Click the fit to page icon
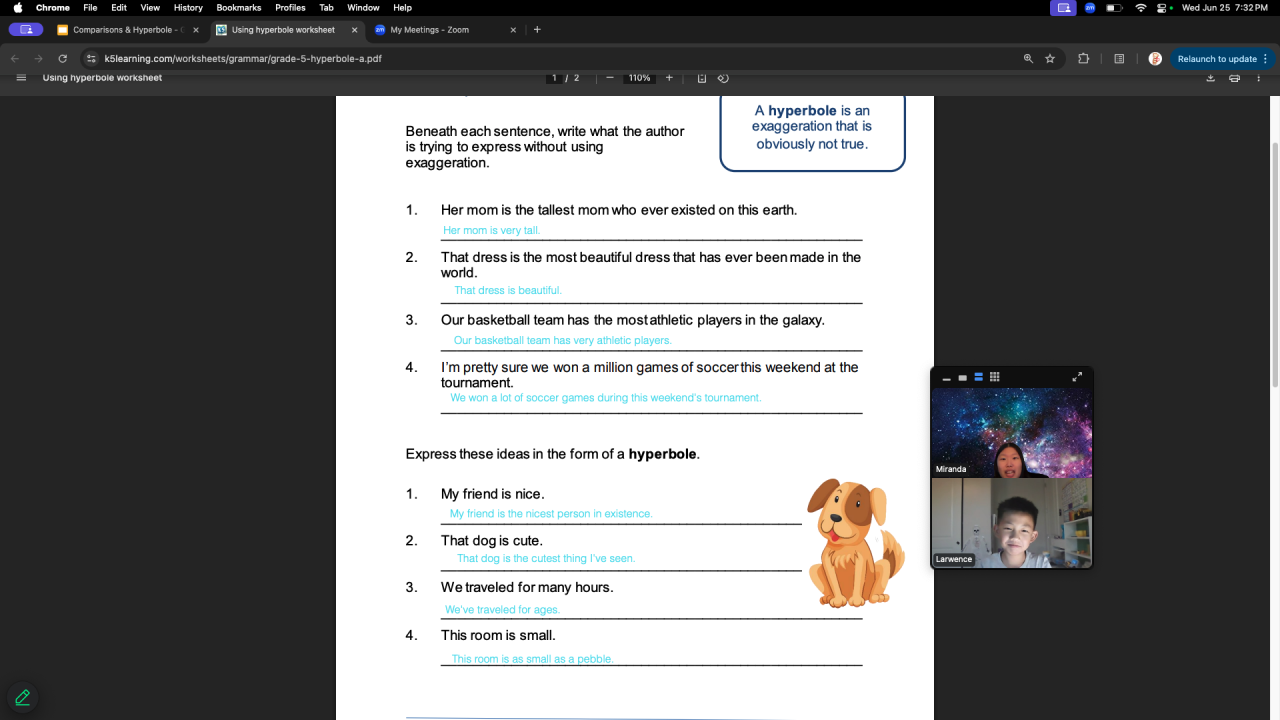 click(x=702, y=78)
